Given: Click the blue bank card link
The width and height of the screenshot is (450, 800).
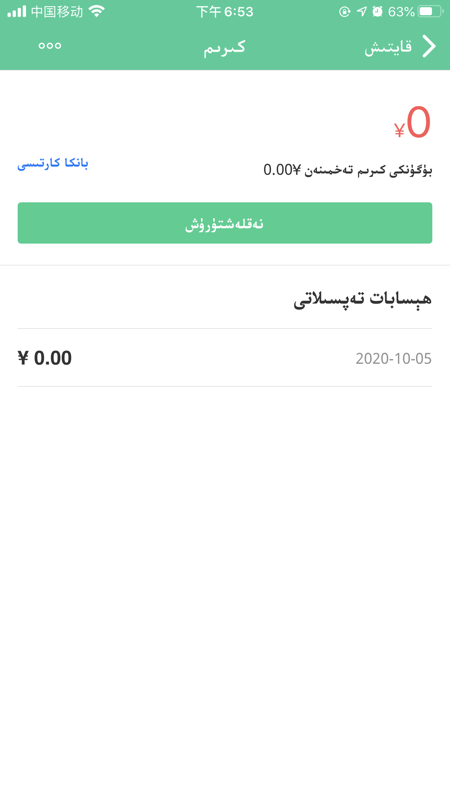Looking at the screenshot, I should 53,164.
